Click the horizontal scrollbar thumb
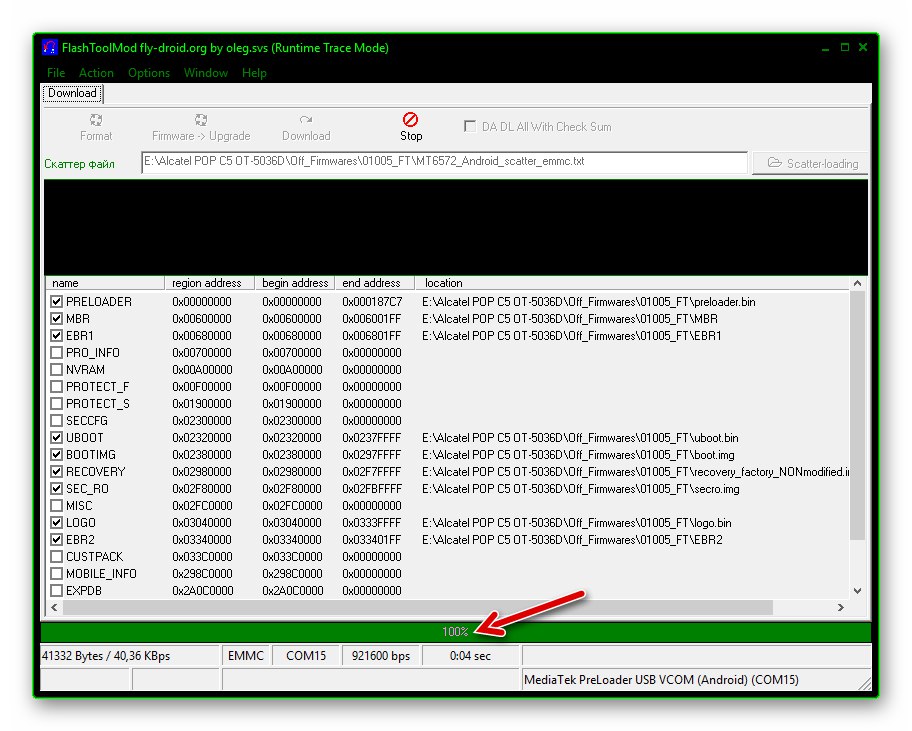 [x=418, y=607]
